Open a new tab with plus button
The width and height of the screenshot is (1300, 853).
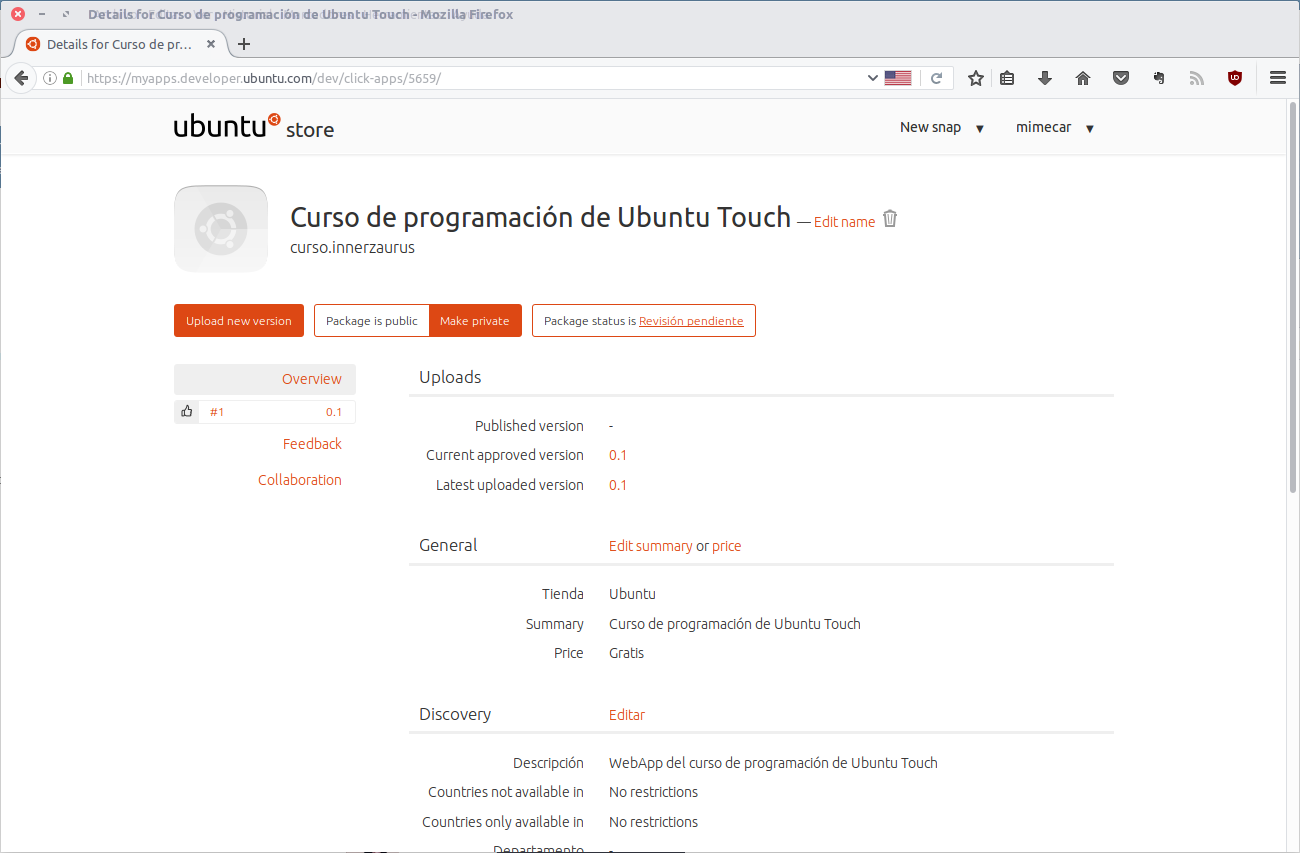coord(244,44)
